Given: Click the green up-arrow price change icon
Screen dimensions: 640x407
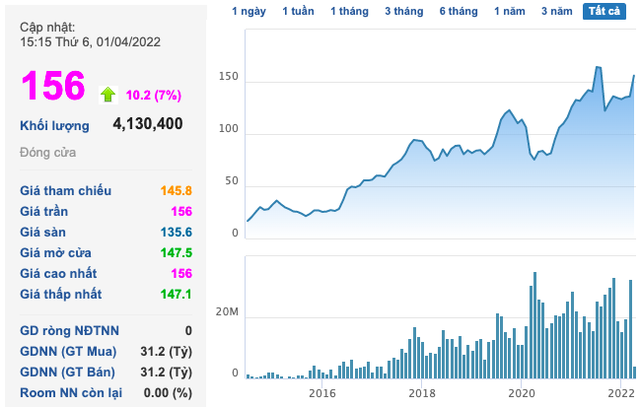Looking at the screenshot, I should click(x=108, y=95).
